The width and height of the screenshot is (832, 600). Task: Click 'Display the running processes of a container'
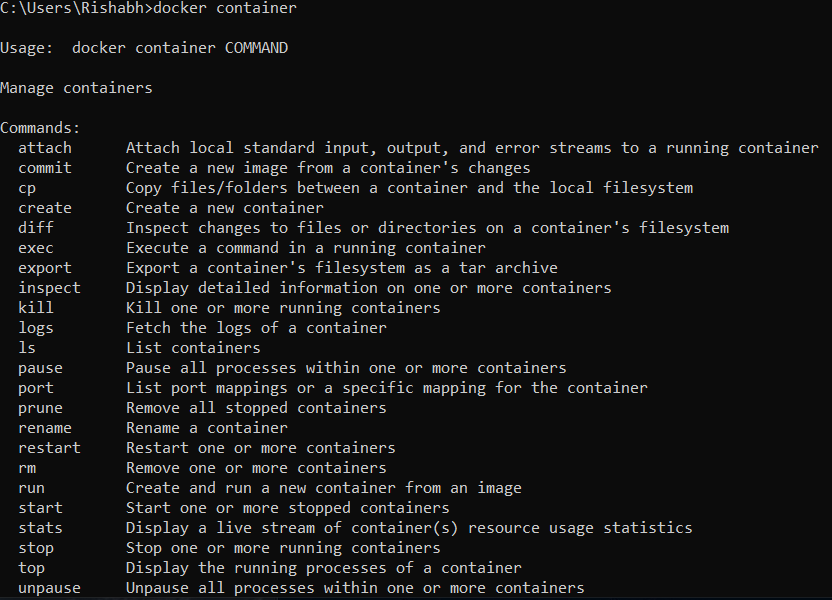[324, 568]
